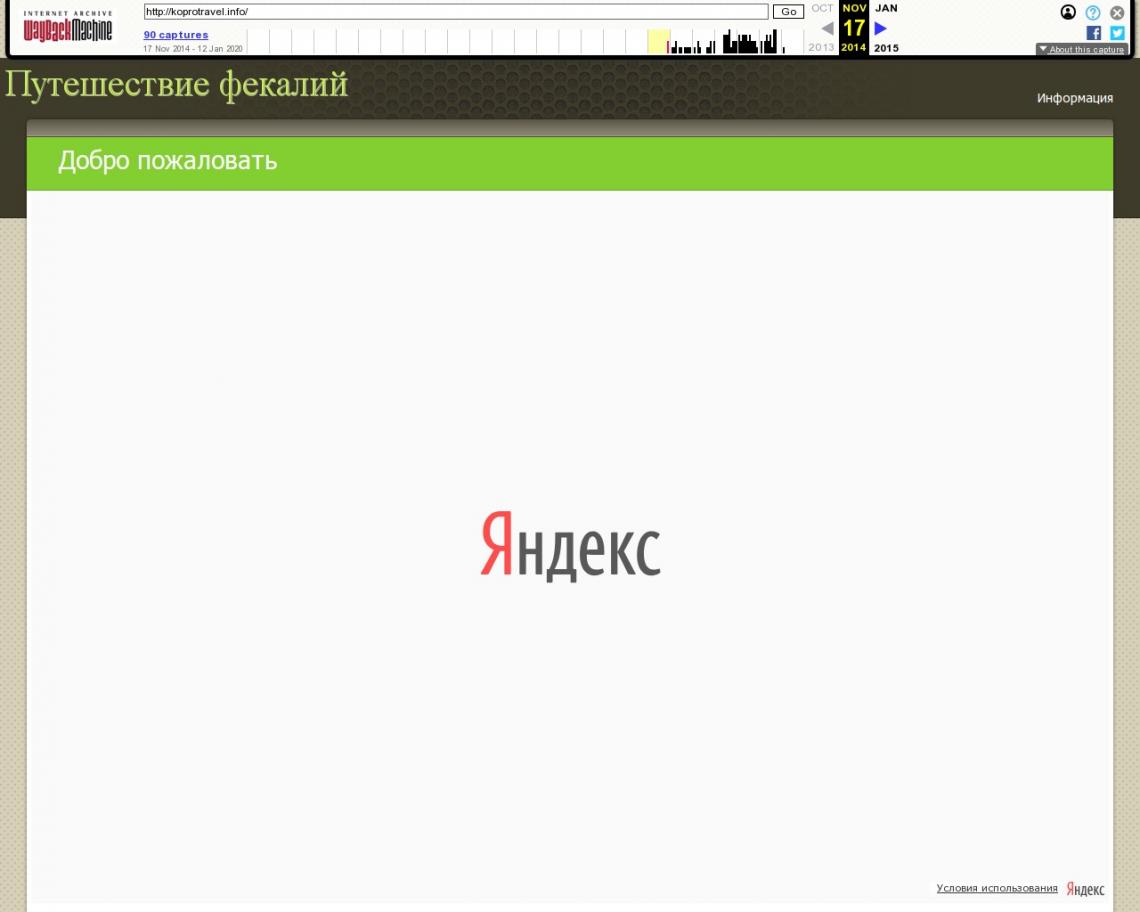The image size is (1140, 912).
Task: Go to the next capture with the blue arrow
Action: click(880, 28)
